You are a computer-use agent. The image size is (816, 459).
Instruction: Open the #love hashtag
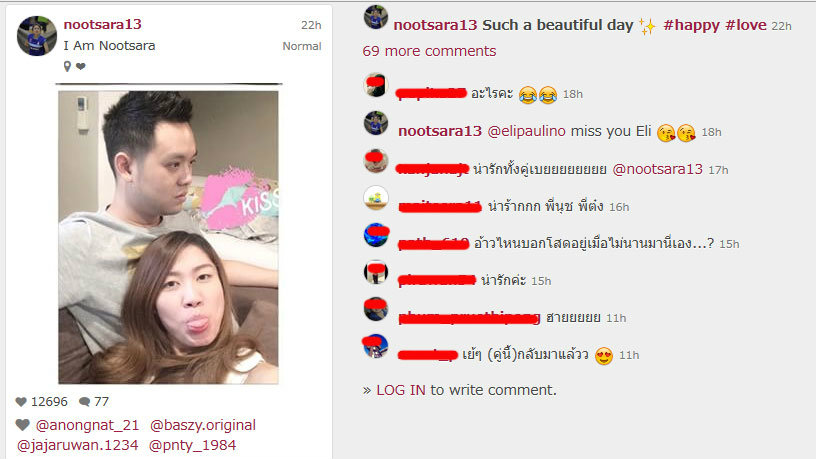[746, 25]
